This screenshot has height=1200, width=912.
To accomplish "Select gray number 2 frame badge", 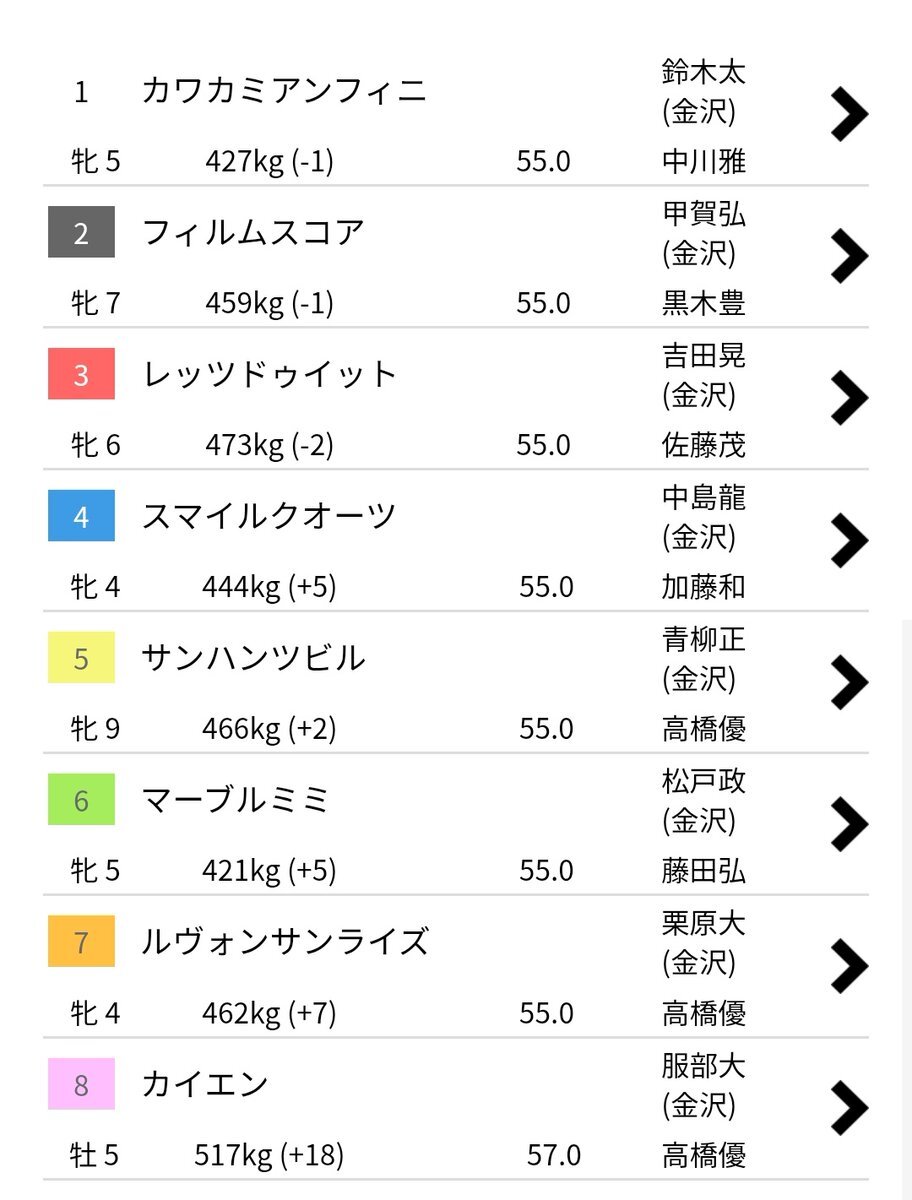I will [x=81, y=232].
